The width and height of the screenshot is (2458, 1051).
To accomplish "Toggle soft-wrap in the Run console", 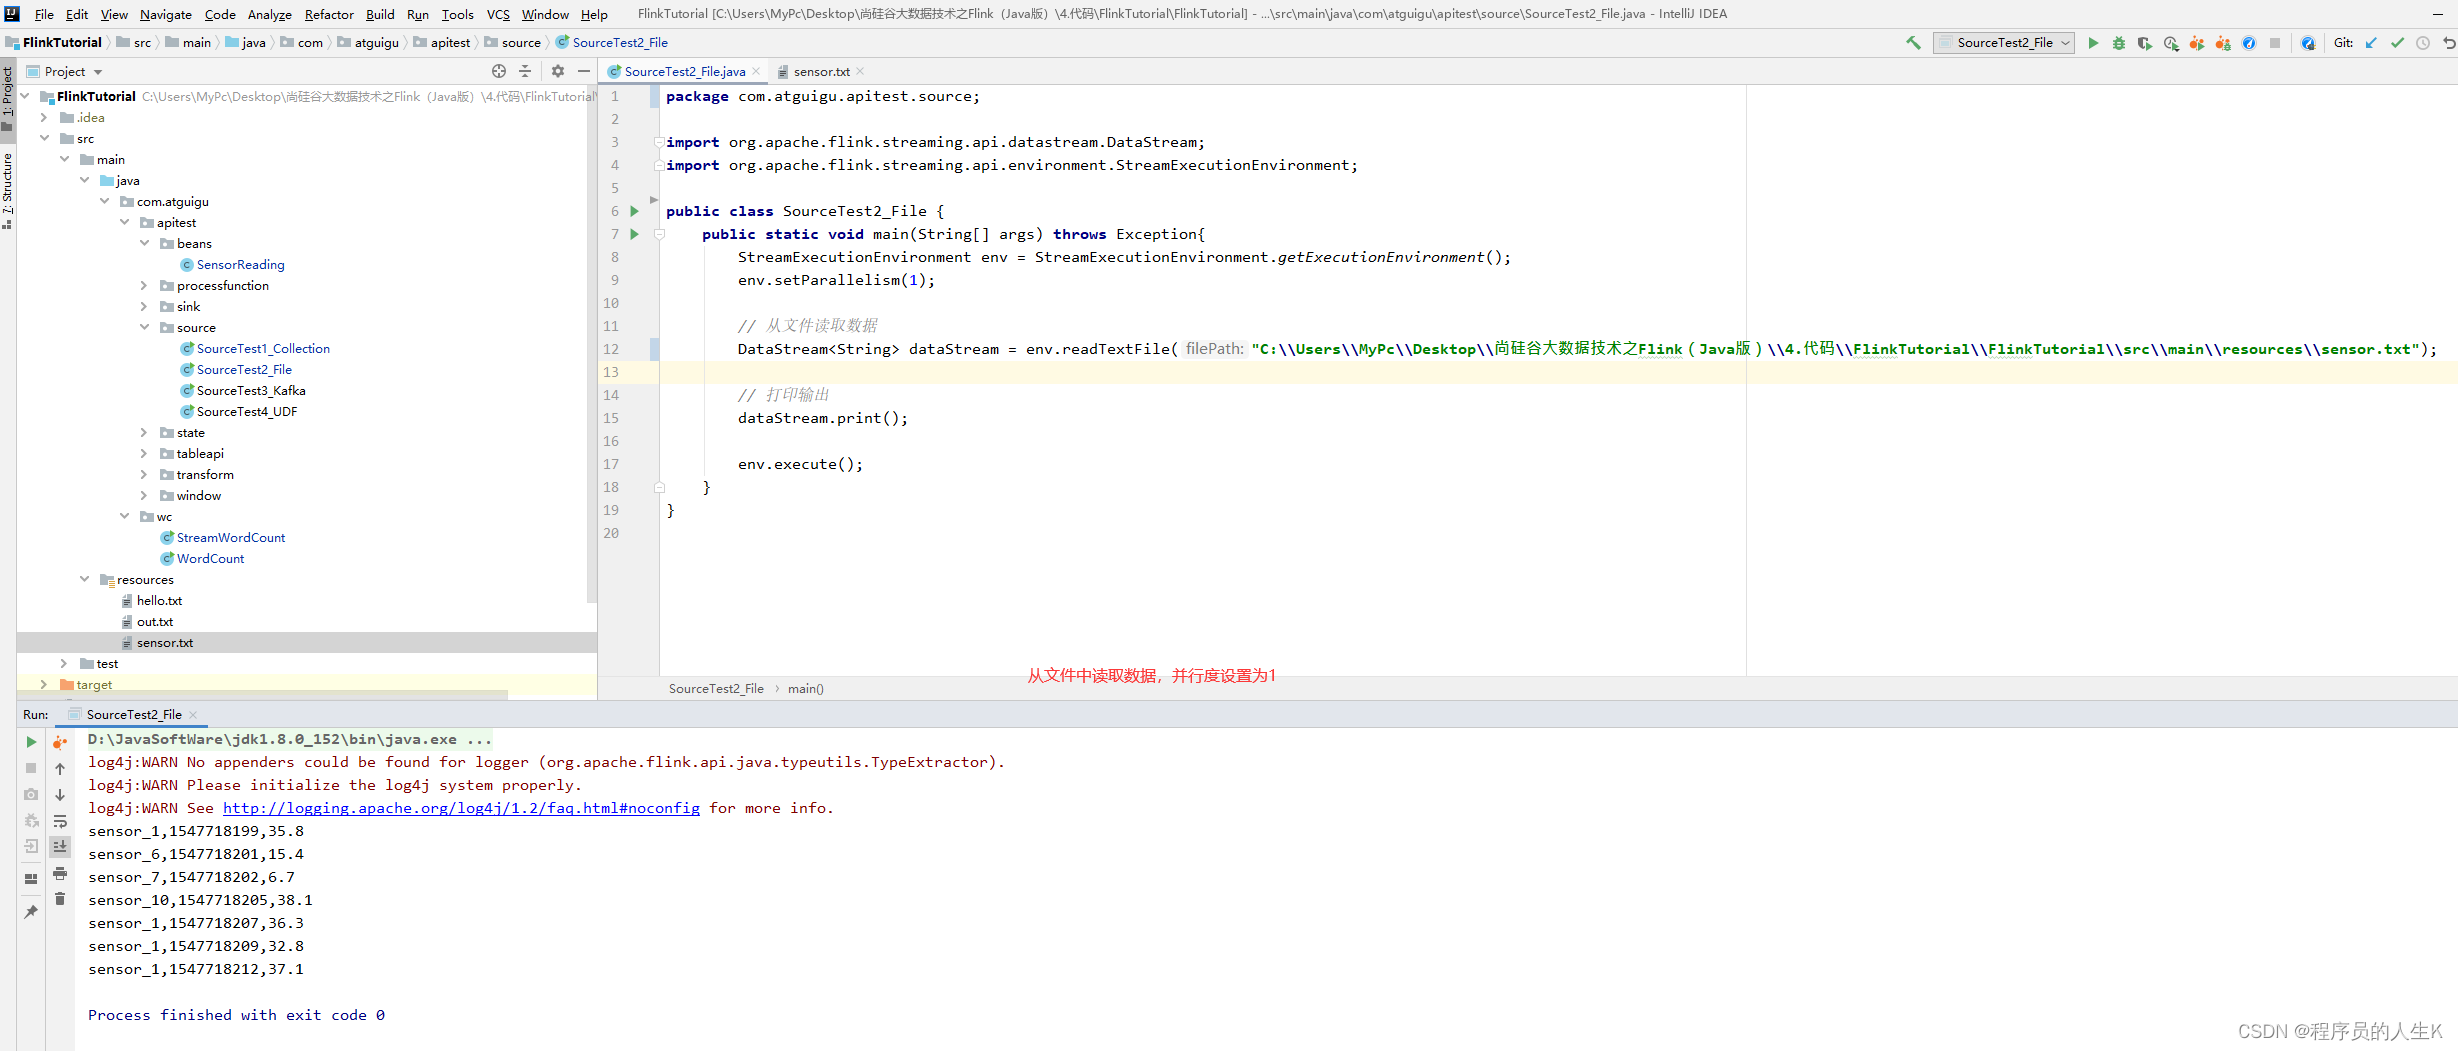I will click(60, 821).
